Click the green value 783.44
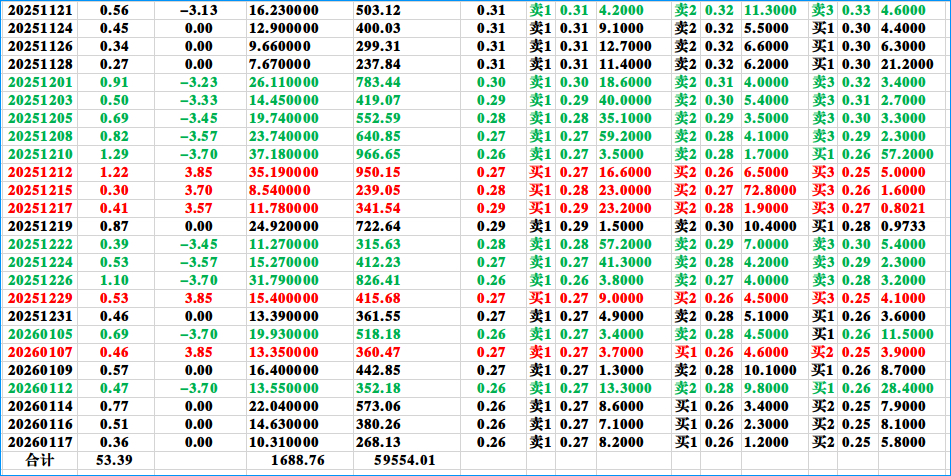Image resolution: width=951 pixels, height=476 pixels. tap(379, 82)
